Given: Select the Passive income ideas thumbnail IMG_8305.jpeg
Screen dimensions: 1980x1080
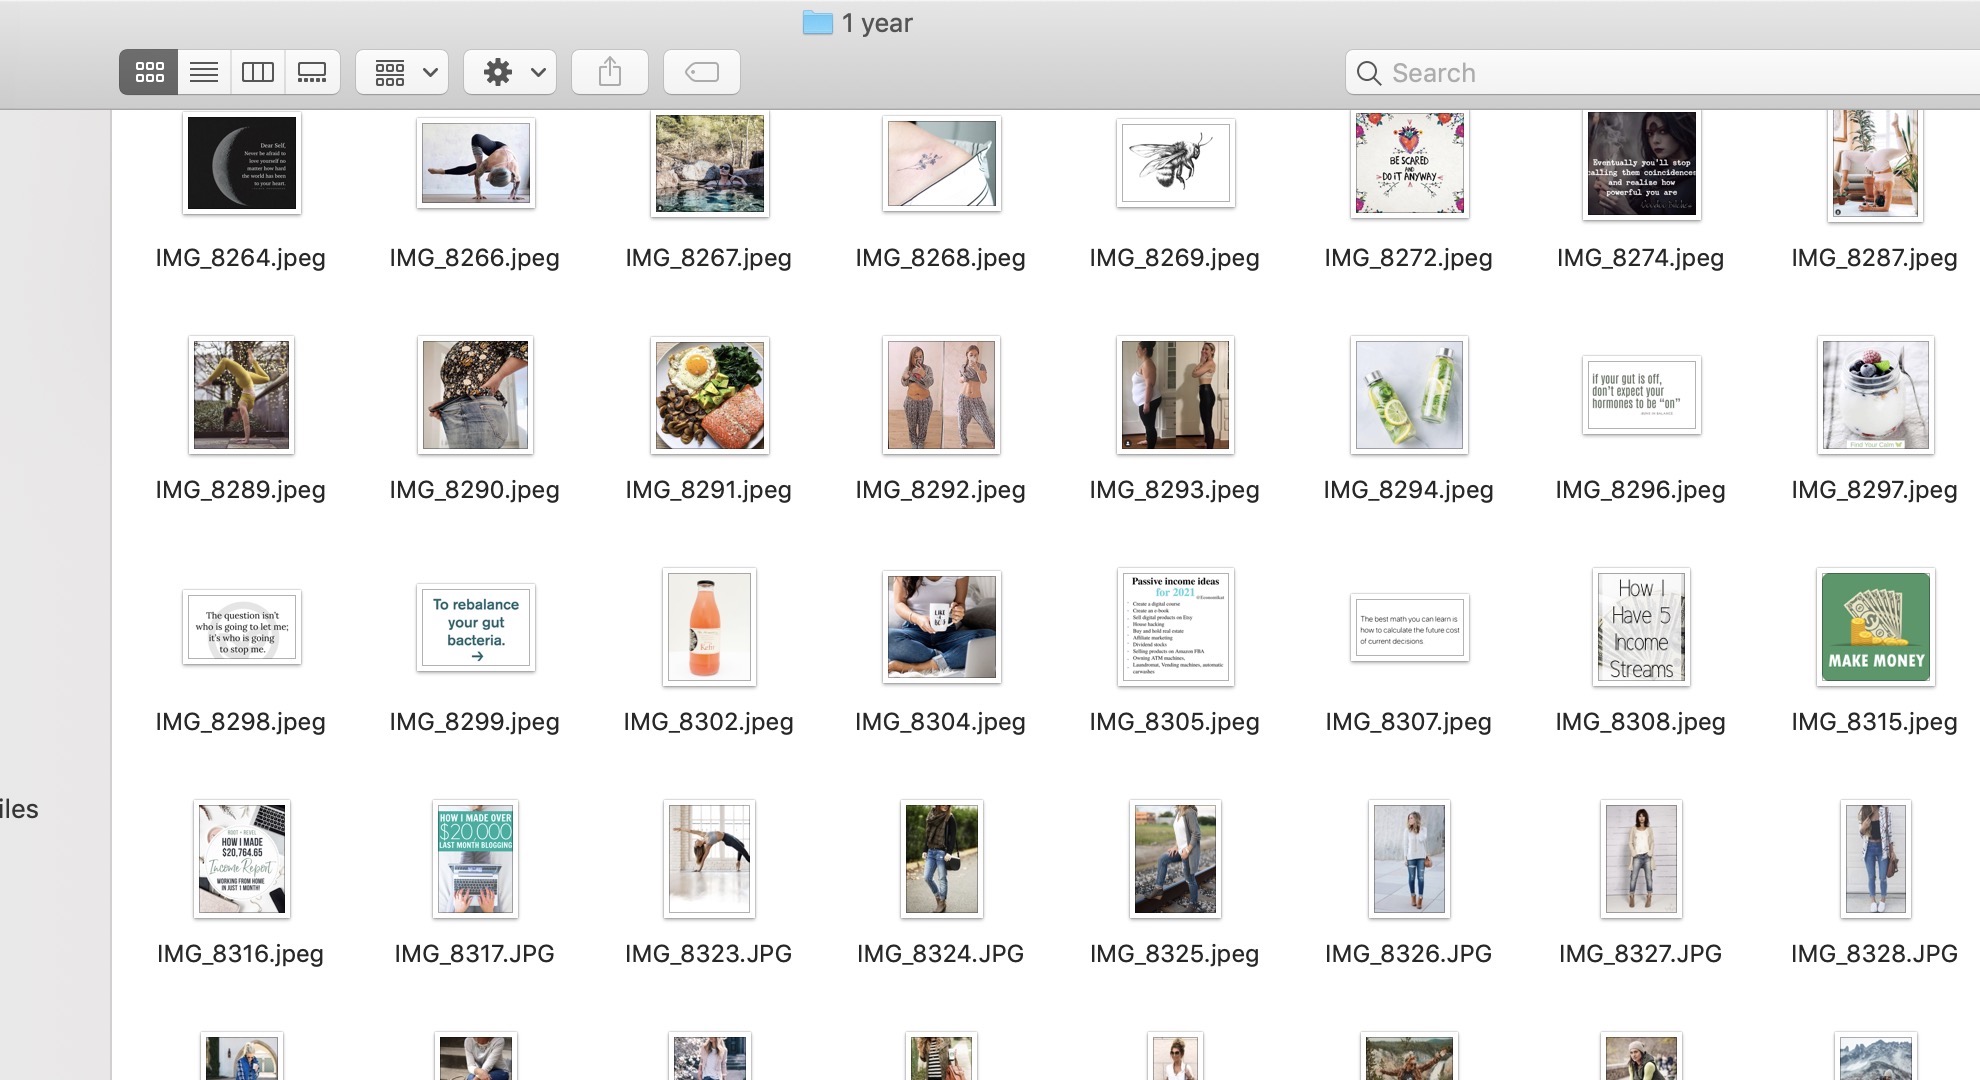Looking at the screenshot, I should point(1176,627).
